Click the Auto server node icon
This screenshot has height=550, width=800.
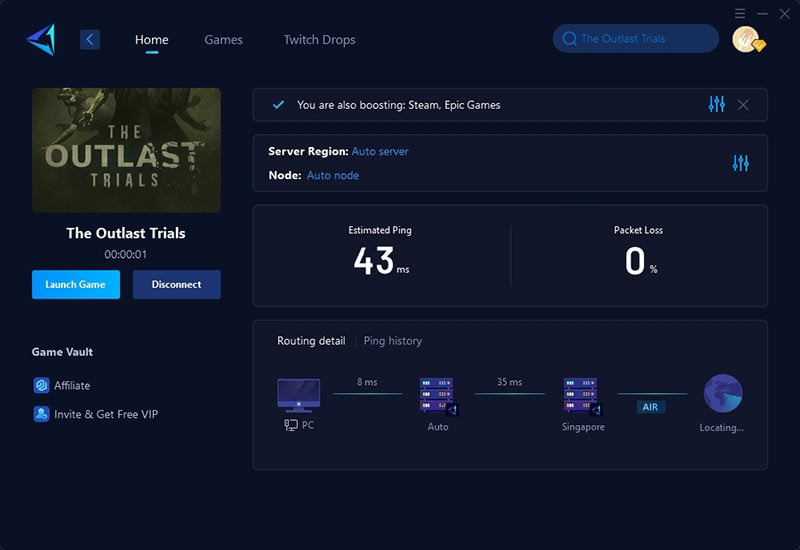[438, 396]
